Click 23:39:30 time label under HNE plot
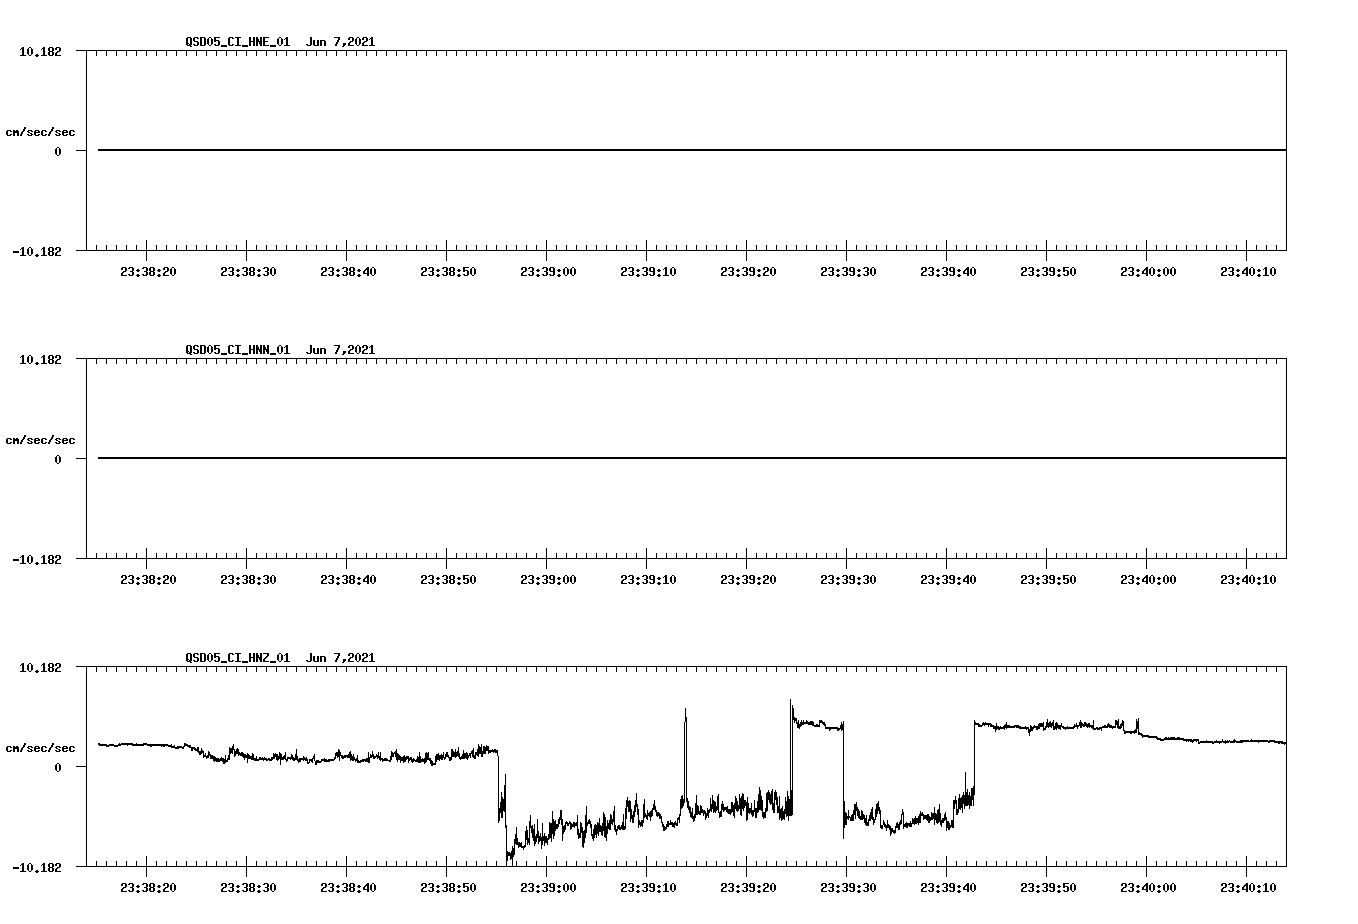This screenshot has height=924, width=1358. (x=848, y=272)
